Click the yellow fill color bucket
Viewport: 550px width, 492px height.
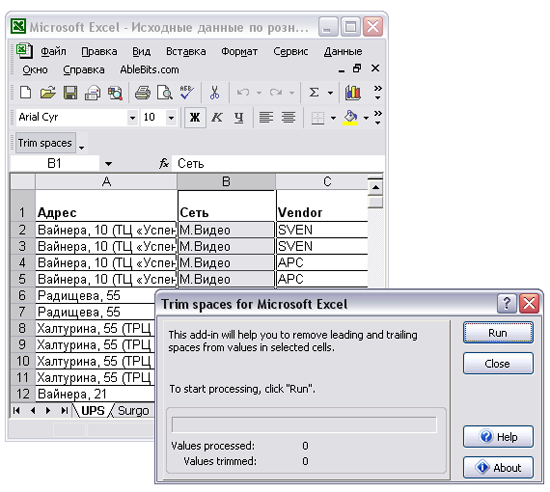click(x=350, y=117)
